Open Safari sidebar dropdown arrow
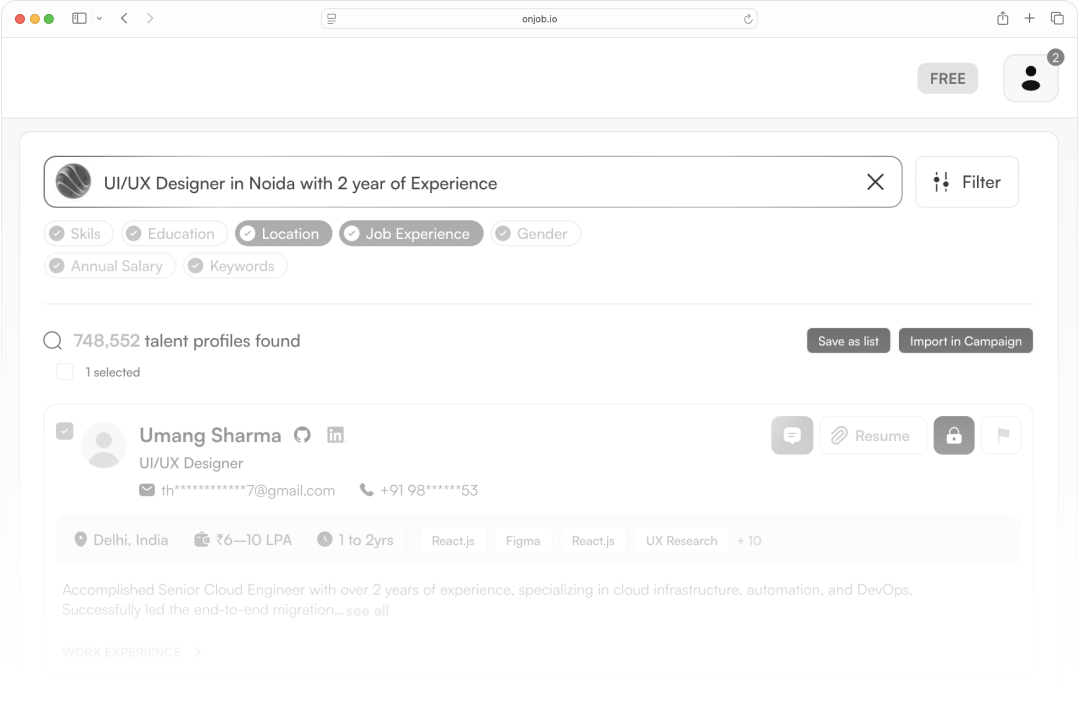Image resolution: width=1081 pixels, height=702 pixels. click(x=99, y=18)
